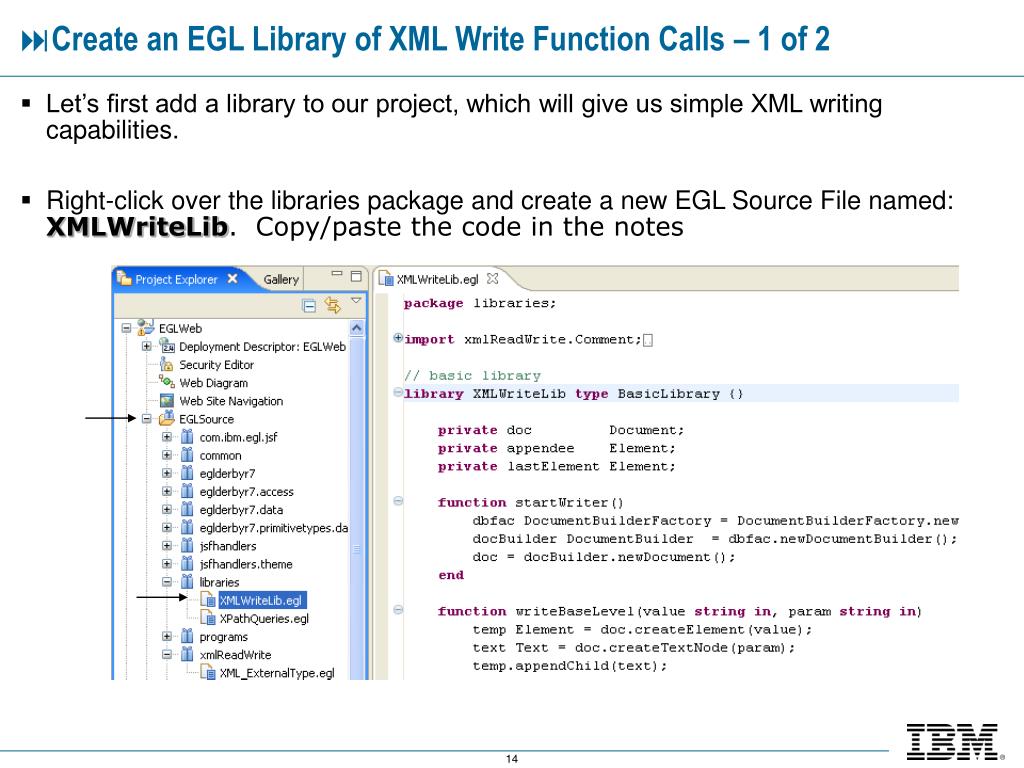Image resolution: width=1024 pixels, height=768 pixels.
Task: Collapse the writeBaseLevel function block
Action: [x=396, y=611]
